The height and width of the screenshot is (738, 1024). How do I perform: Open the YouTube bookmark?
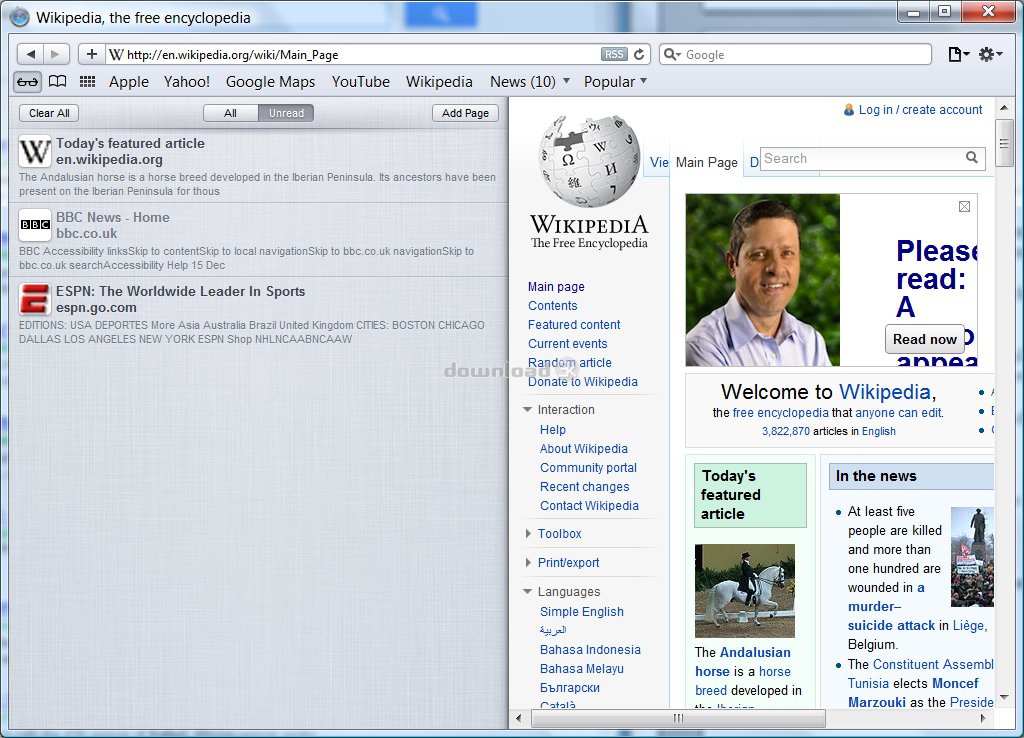pyautogui.click(x=360, y=82)
